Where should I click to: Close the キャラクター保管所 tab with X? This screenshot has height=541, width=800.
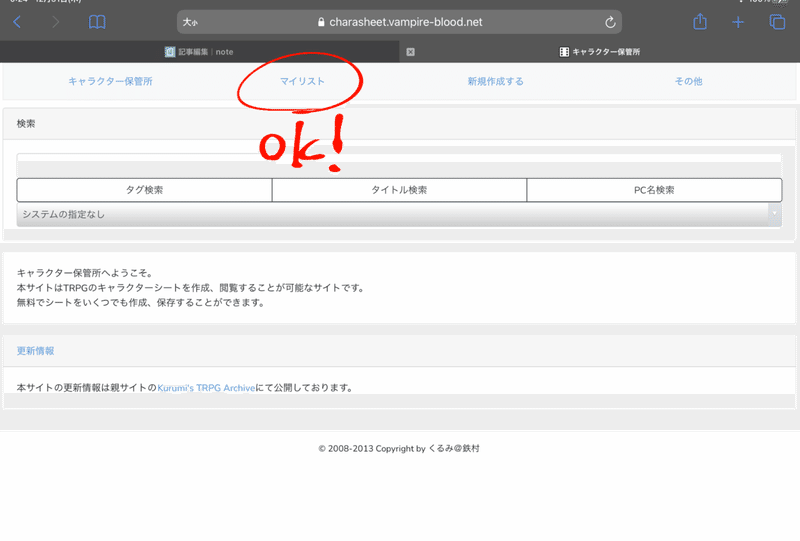tap(410, 52)
